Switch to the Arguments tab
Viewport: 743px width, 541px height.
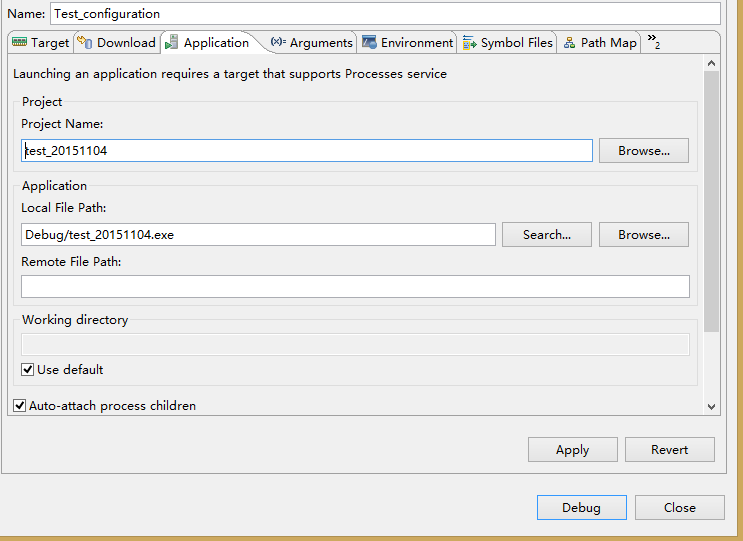coord(321,43)
